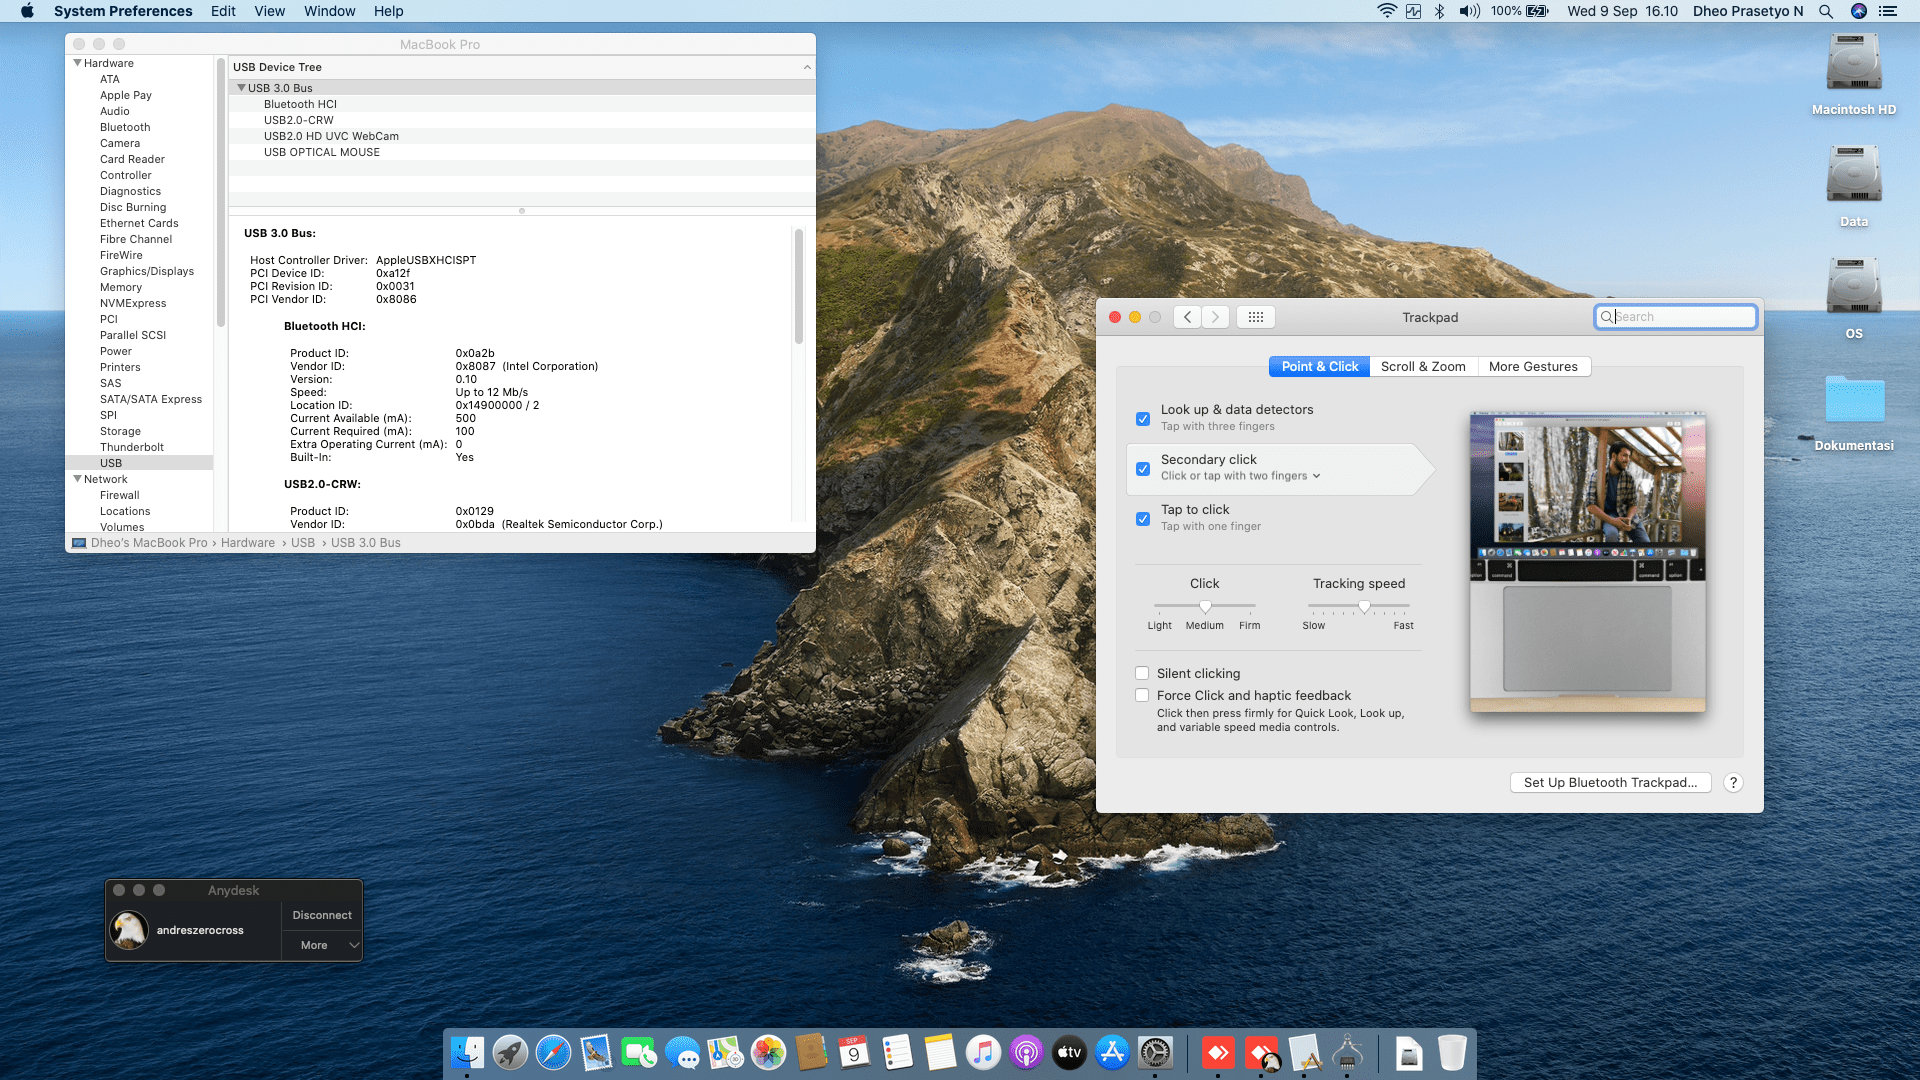
Task: Open Mail stamp icon in dock
Action: (596, 1052)
